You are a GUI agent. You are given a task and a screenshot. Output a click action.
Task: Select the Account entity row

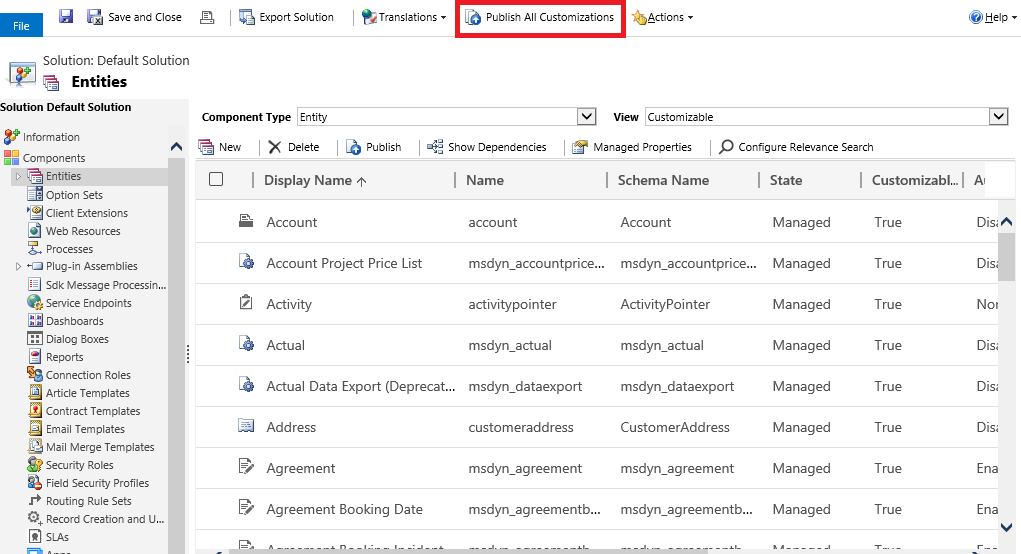pyautogui.click(x=597, y=222)
